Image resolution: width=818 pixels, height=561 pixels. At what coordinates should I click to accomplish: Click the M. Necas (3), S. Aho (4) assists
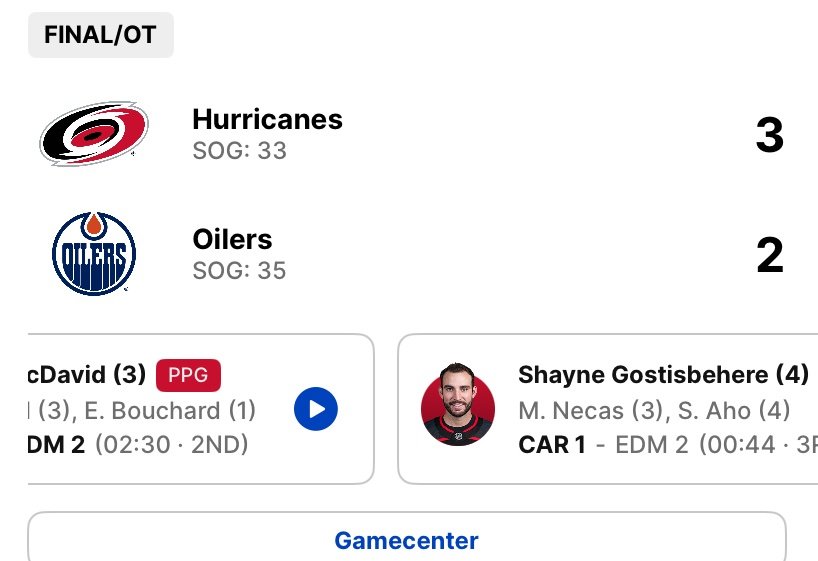pyautogui.click(x=654, y=411)
